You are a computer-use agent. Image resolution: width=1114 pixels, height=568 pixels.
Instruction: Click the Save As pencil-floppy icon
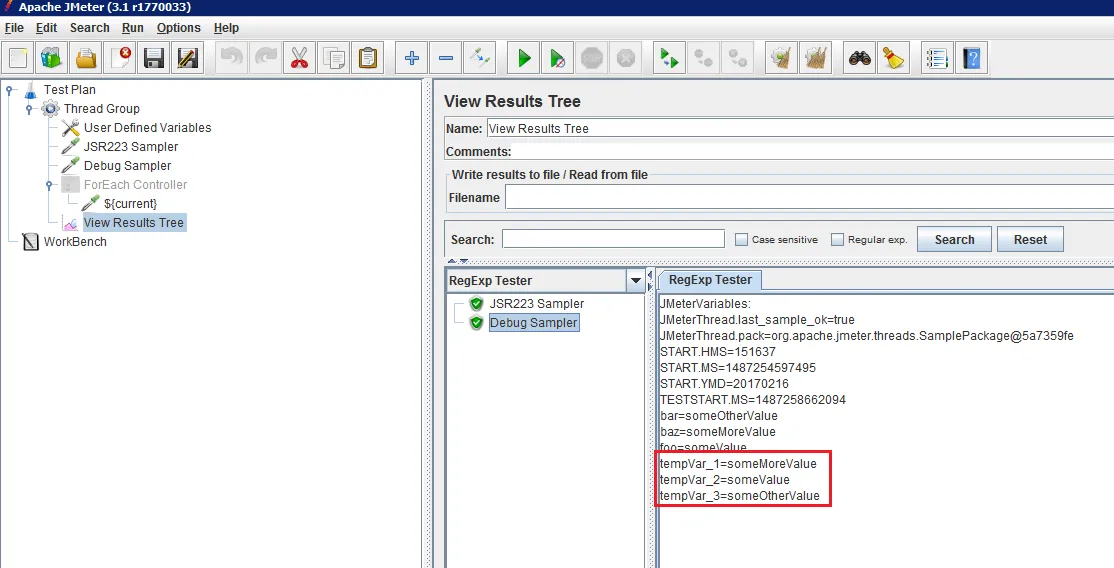[188, 58]
